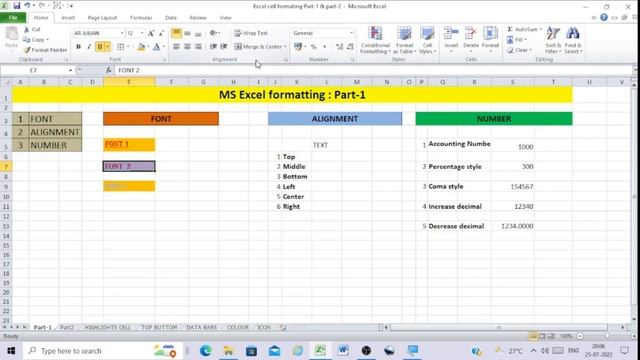Screen dimensions: 640x360
Task: Open Microsoft Word from taskbar
Action: pos(343,350)
